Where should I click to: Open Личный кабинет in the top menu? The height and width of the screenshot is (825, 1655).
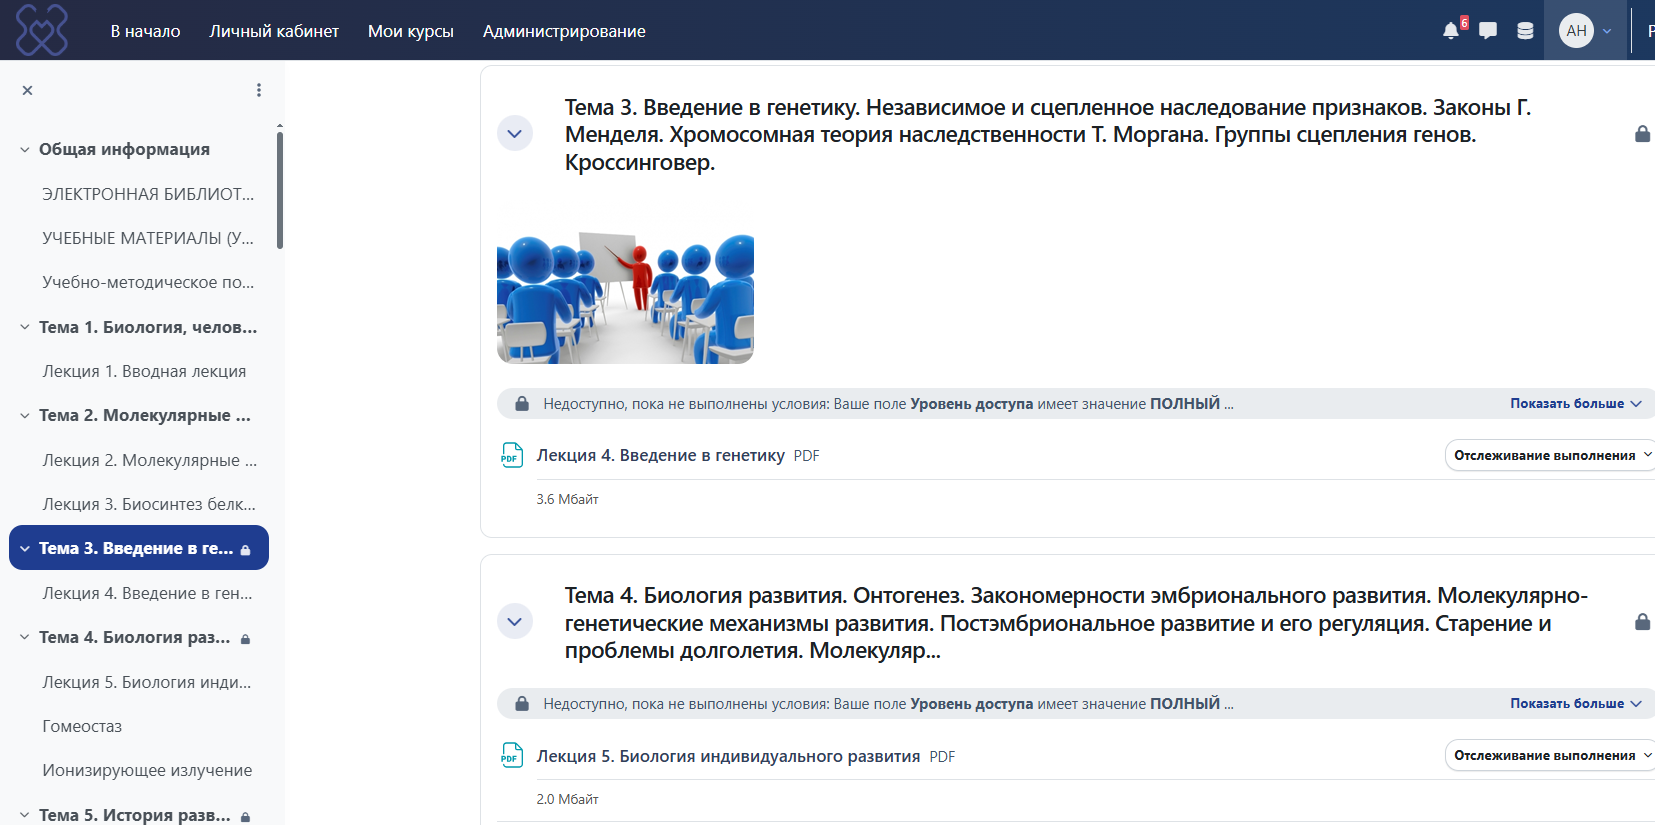[x=274, y=31]
